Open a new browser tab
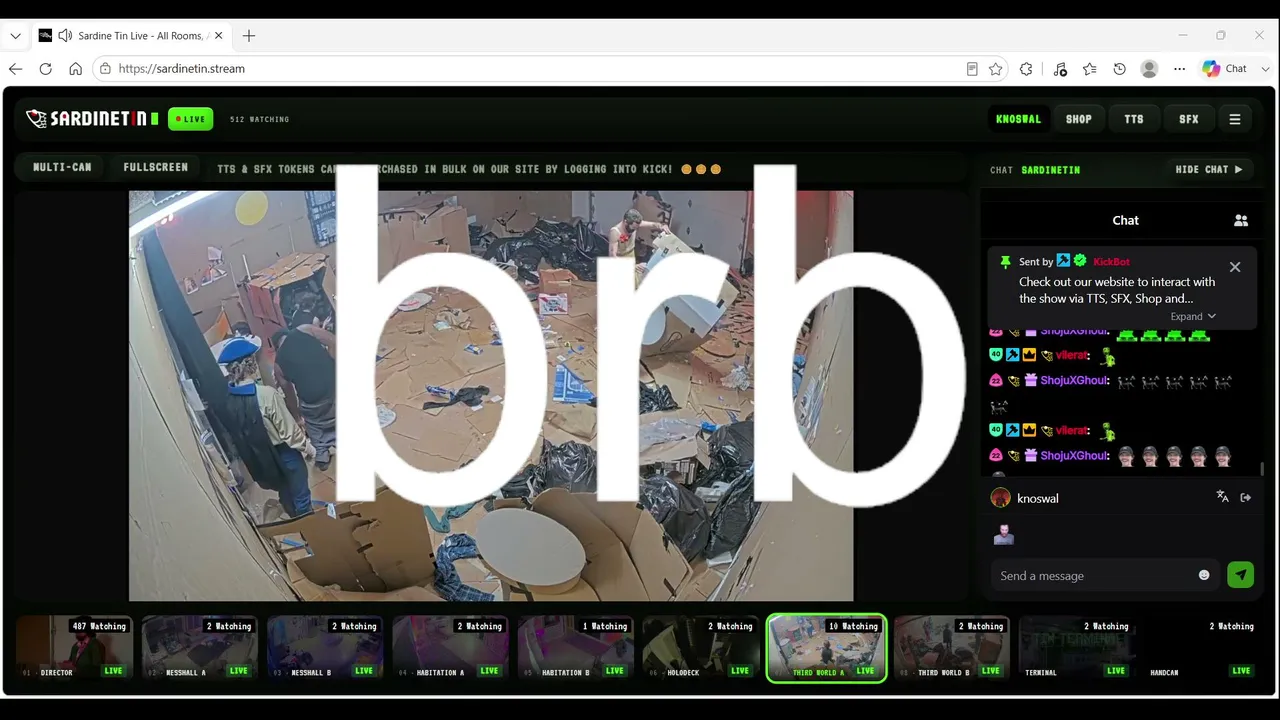The width and height of the screenshot is (1280, 720). coord(249,36)
